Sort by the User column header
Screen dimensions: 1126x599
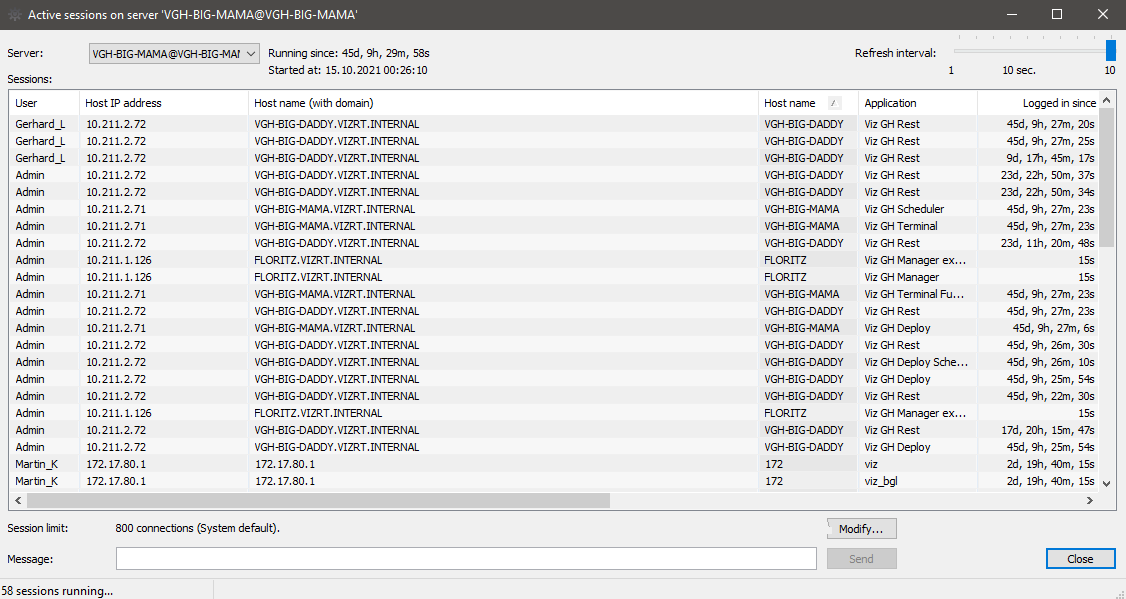(44, 103)
